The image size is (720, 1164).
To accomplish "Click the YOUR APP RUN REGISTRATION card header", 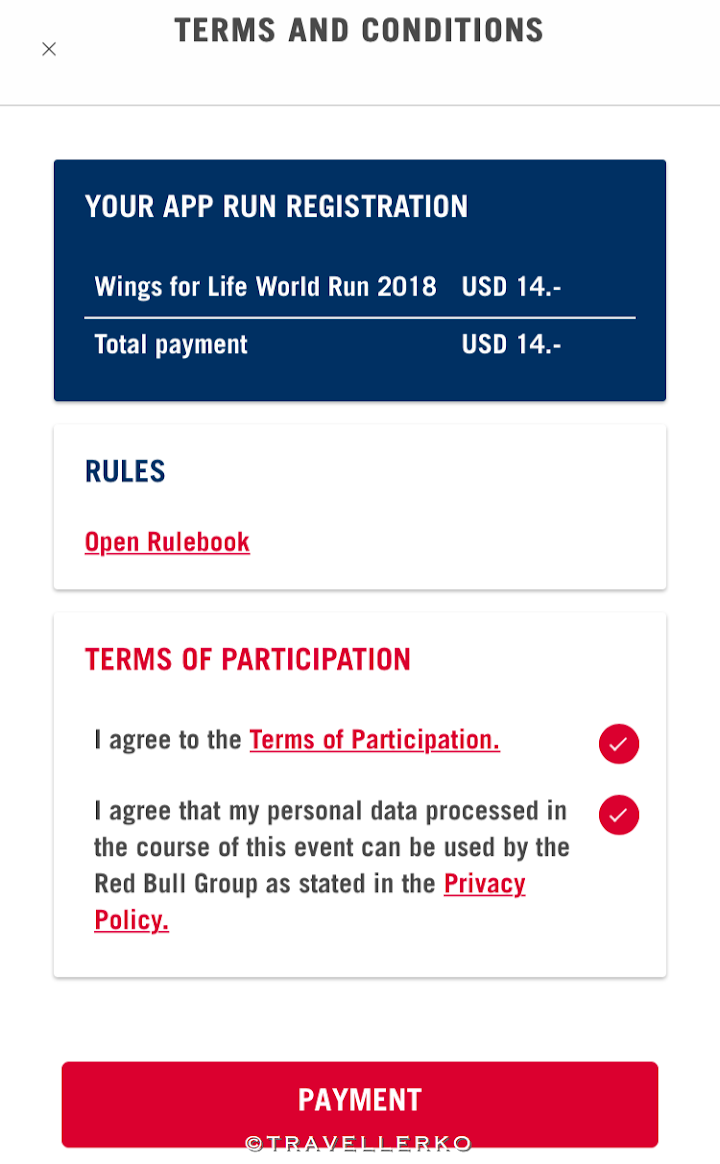I will click(276, 207).
